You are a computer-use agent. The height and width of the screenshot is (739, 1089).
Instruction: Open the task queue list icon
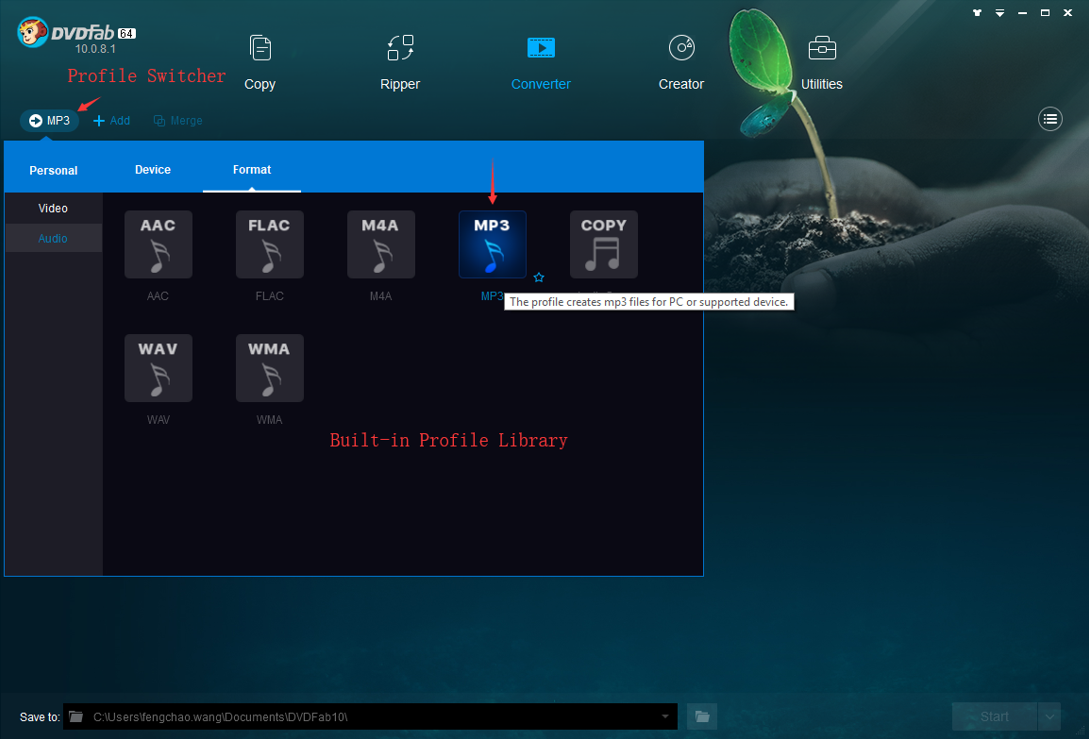click(x=1050, y=119)
